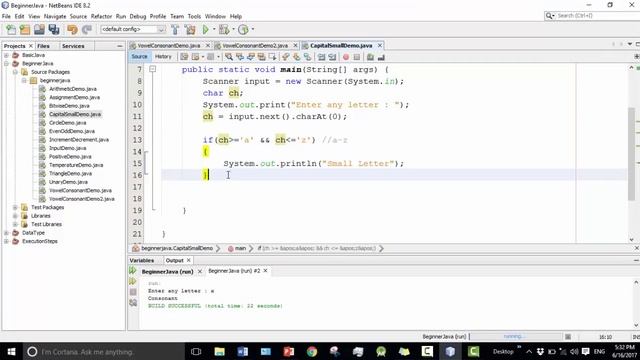Click the Redo toolbar icon
This screenshot has width=640, height=360.
pos(87,29)
